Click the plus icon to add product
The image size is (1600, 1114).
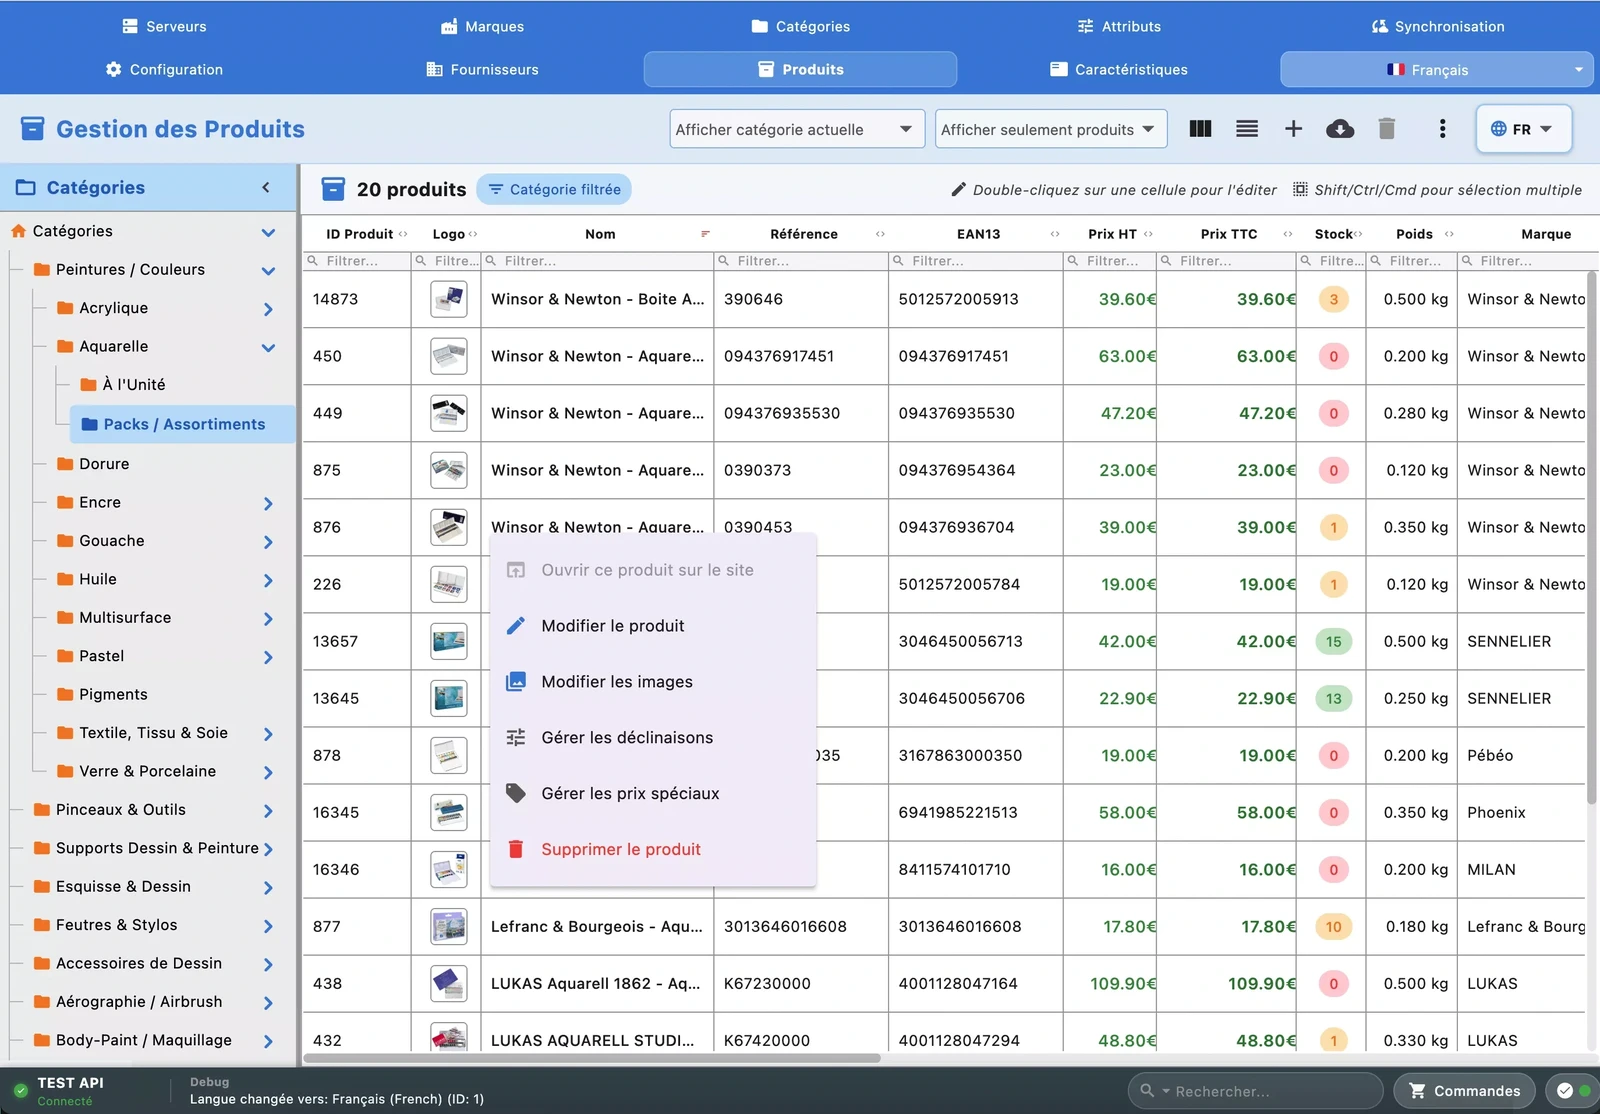pyautogui.click(x=1293, y=129)
